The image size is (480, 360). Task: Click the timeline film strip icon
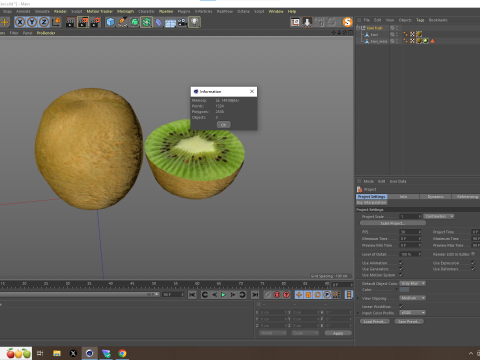click(349, 295)
